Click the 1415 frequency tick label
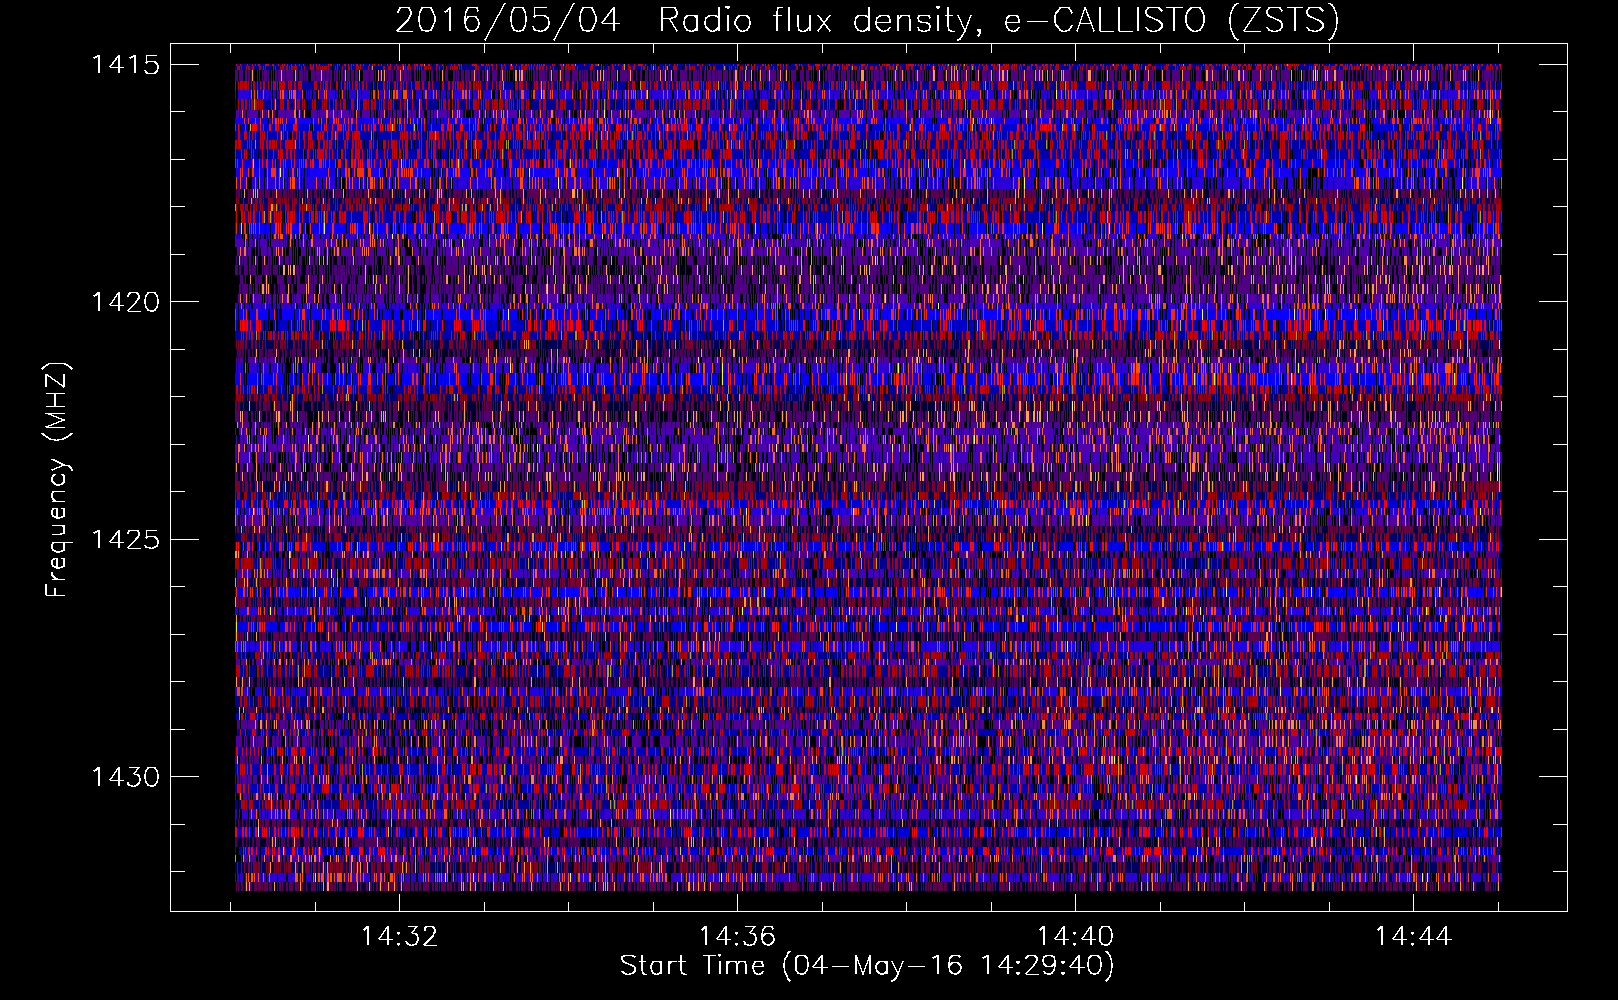 (126, 65)
